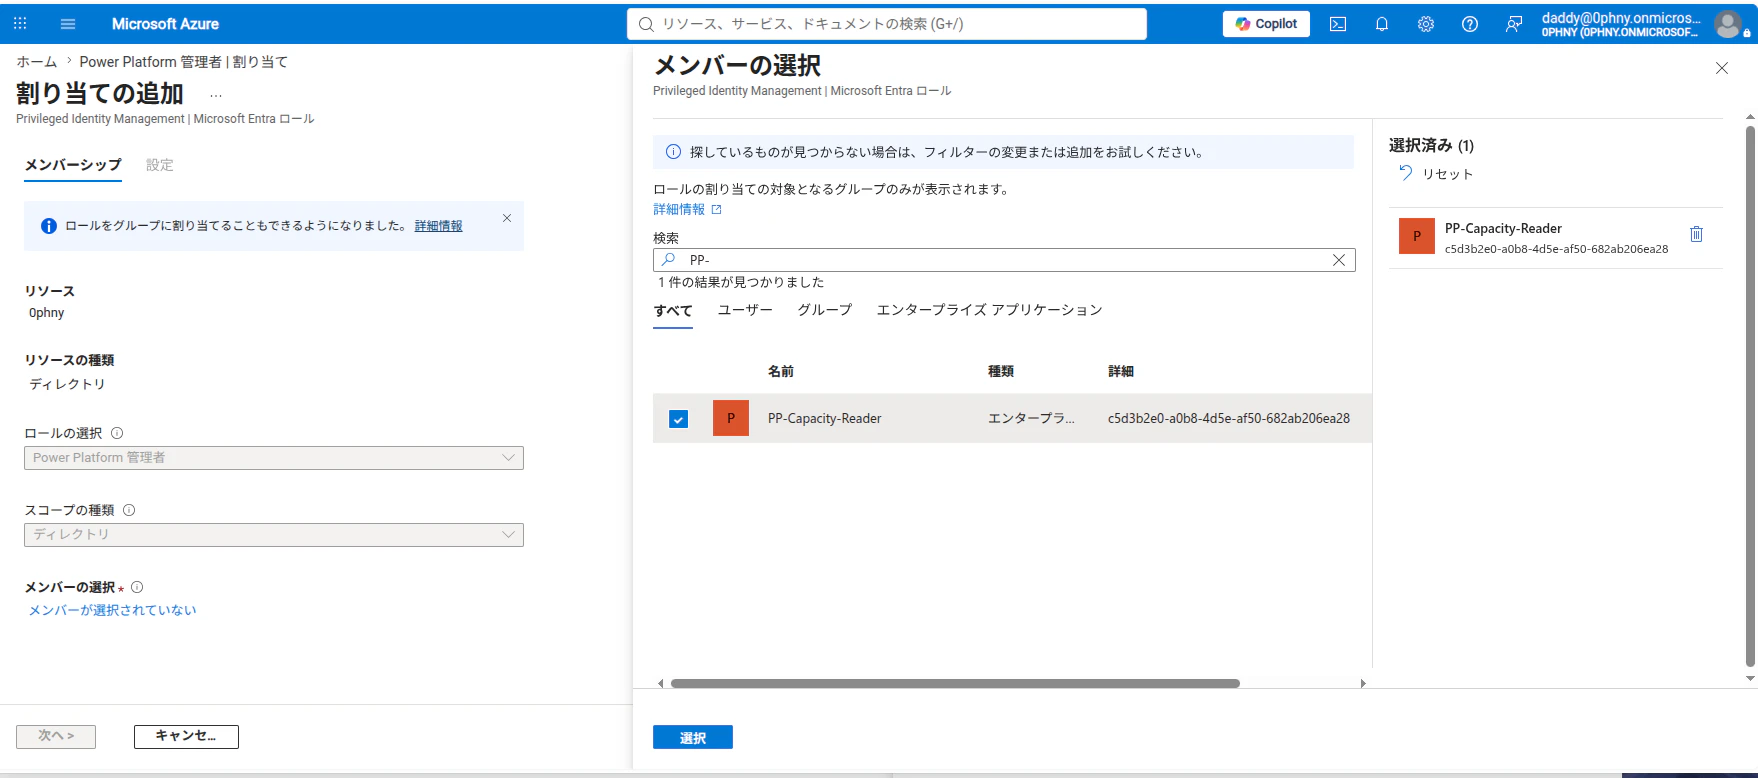This screenshot has height=778, width=1758.
Task: Dismiss the group role info banner
Action: pyautogui.click(x=507, y=218)
